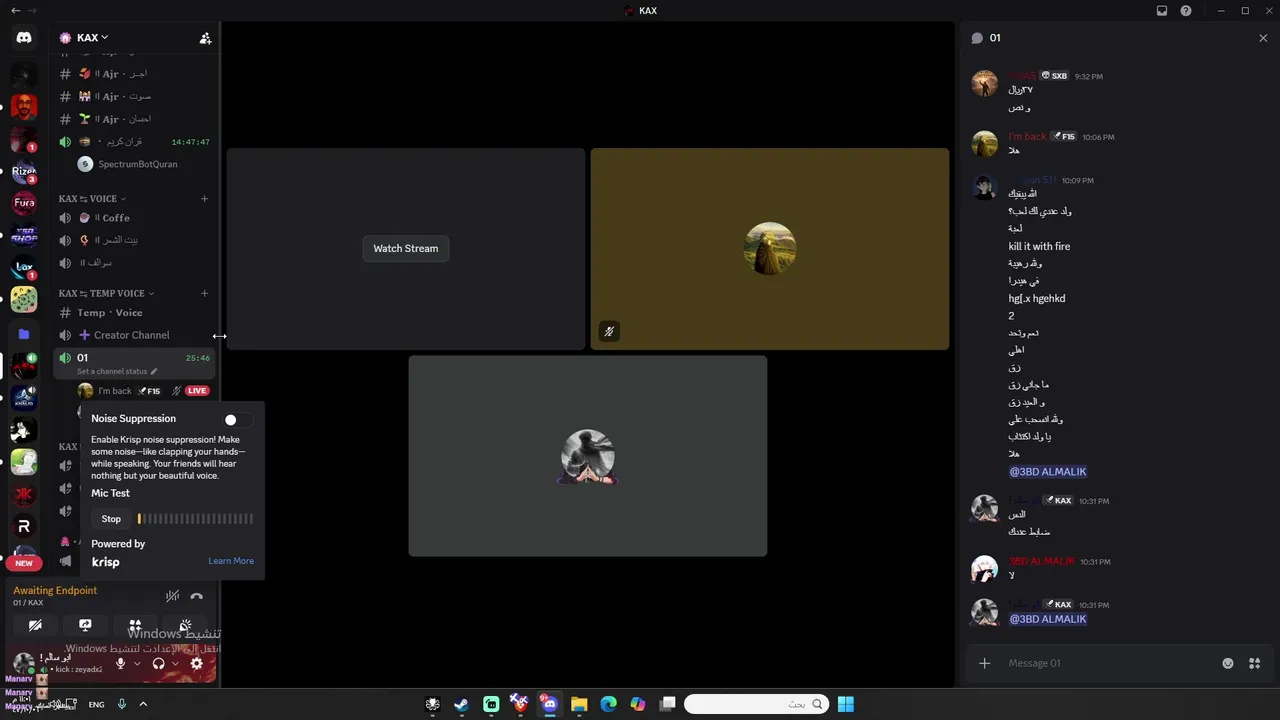
Task: Select SpectrumBotQuran in voice channel
Action: click(137, 164)
